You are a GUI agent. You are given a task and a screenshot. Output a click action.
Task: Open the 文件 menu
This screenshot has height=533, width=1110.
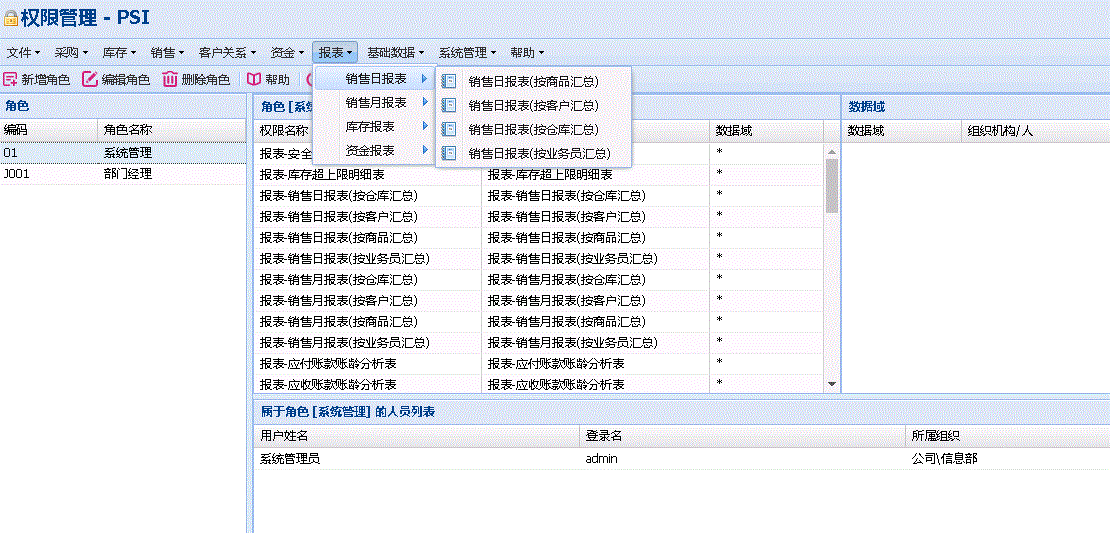click(x=23, y=52)
